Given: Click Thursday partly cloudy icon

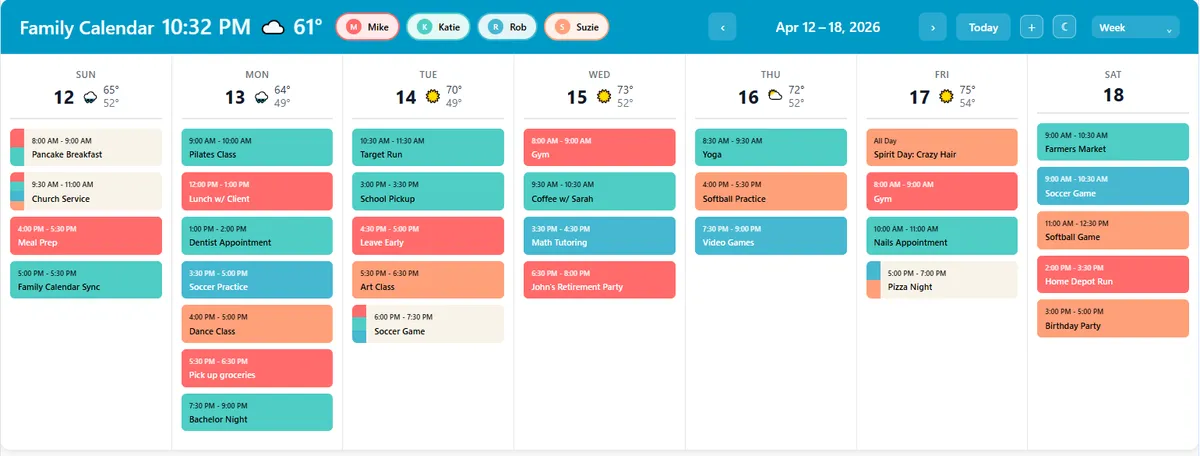Looking at the screenshot, I should coord(775,97).
